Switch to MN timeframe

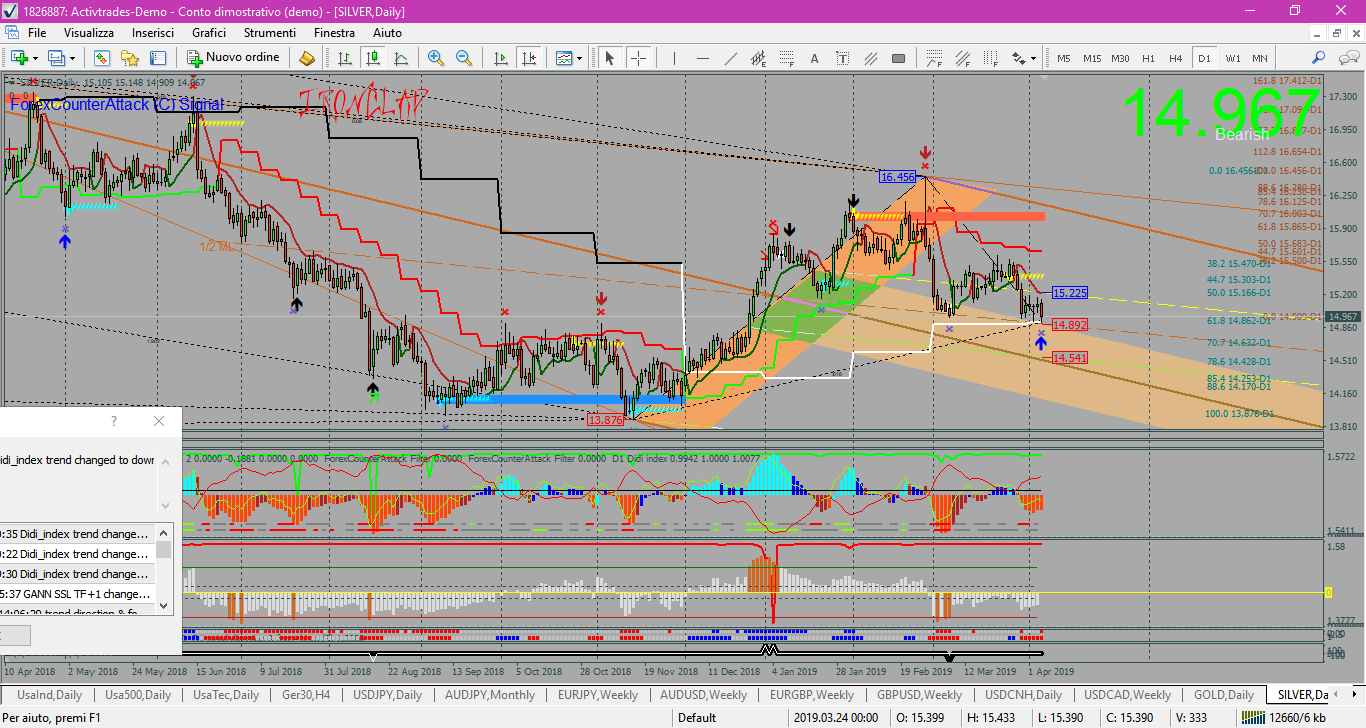(x=1259, y=58)
